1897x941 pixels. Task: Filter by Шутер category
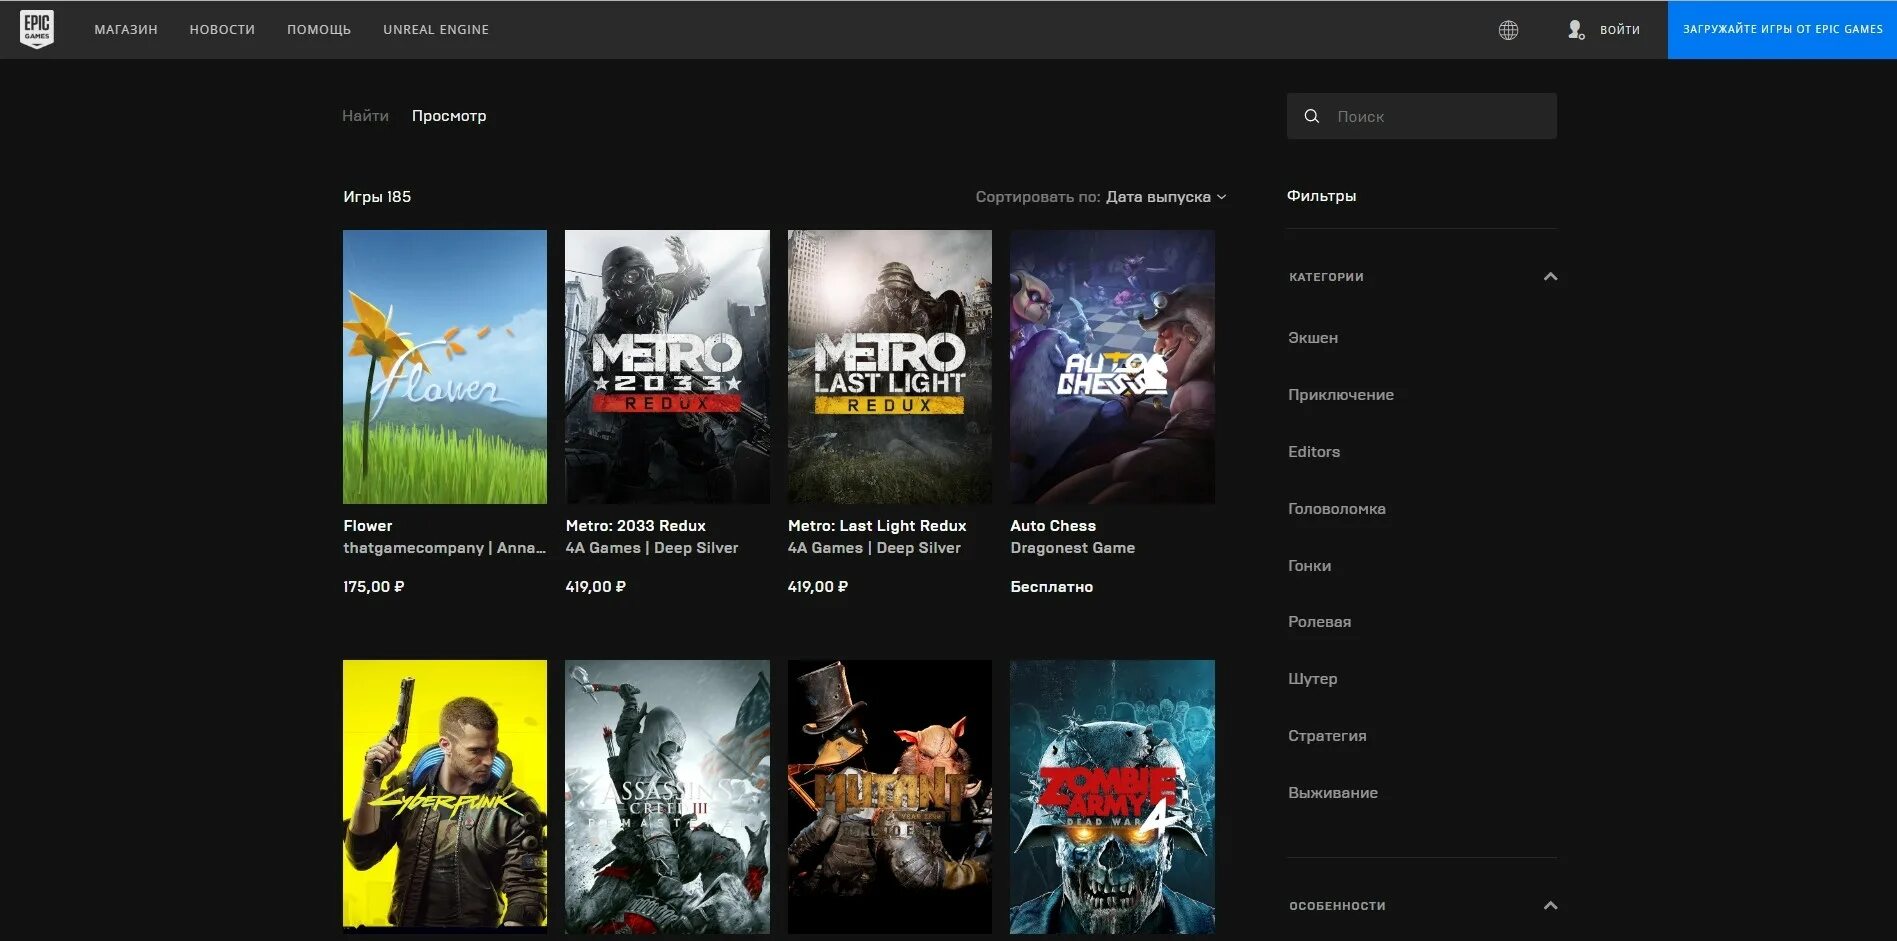(x=1312, y=679)
